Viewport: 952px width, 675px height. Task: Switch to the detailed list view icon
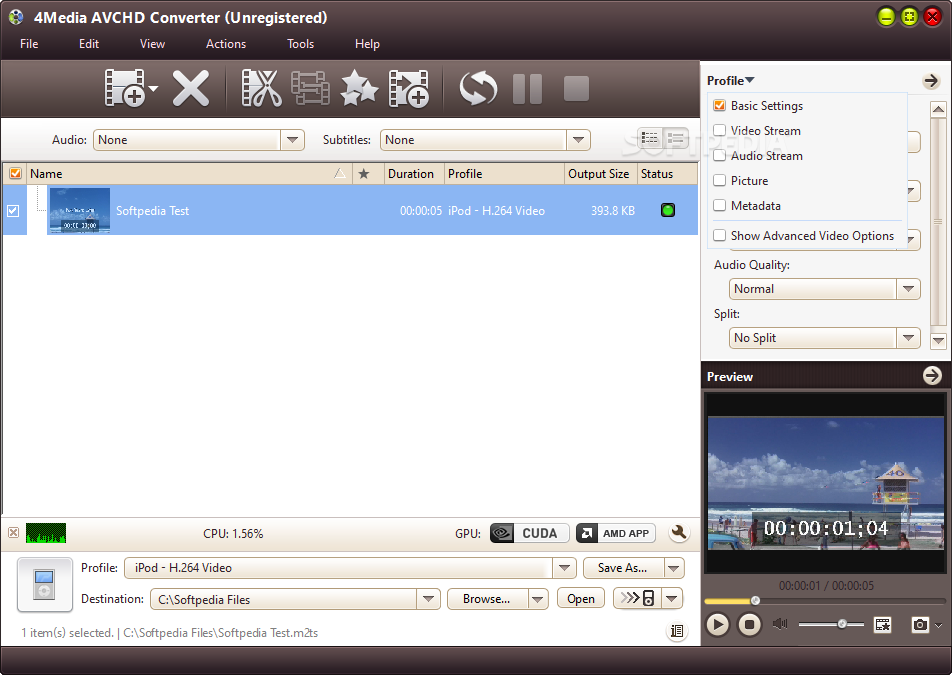tap(650, 138)
